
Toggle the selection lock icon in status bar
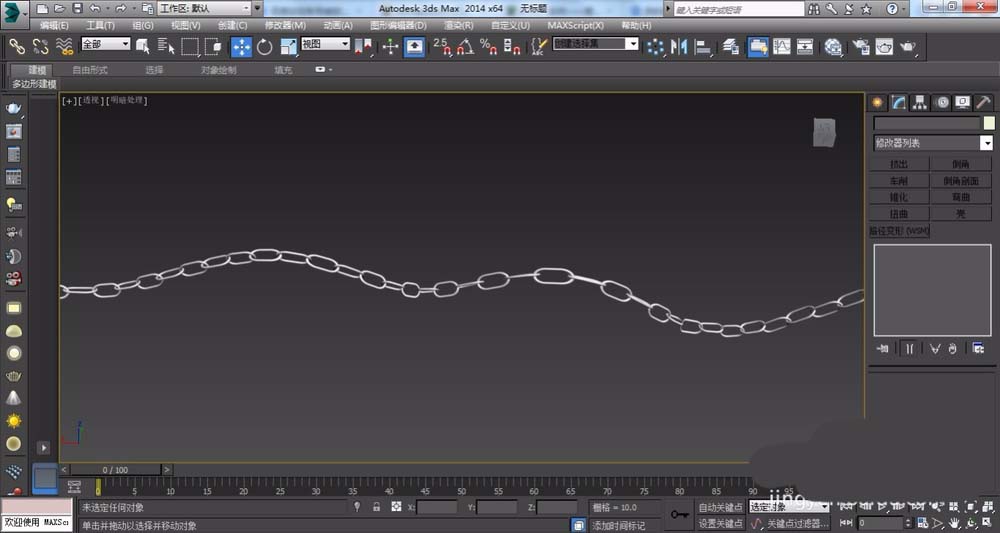(377, 507)
